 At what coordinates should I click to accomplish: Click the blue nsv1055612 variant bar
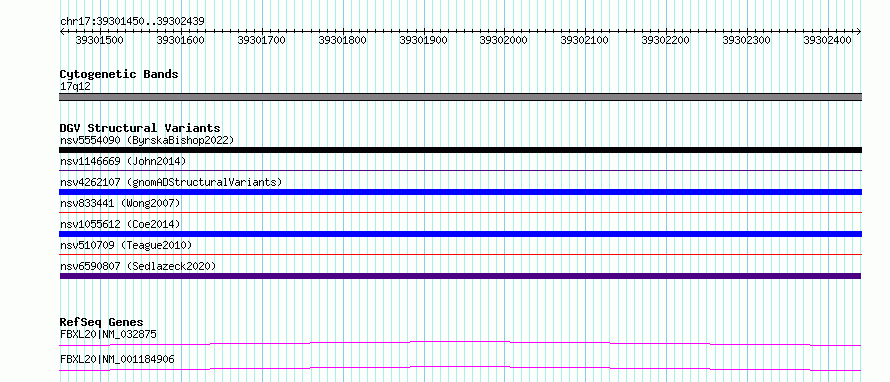[460, 234]
